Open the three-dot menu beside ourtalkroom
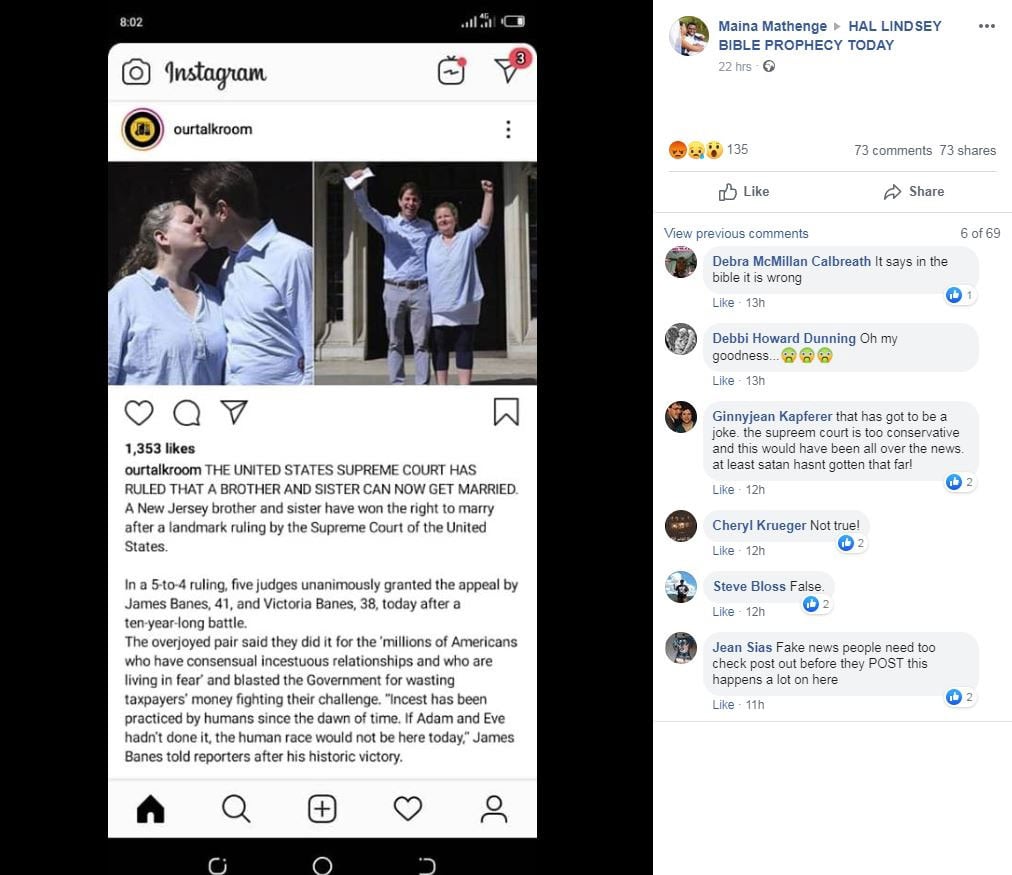This screenshot has height=875, width=1012. coord(508,129)
